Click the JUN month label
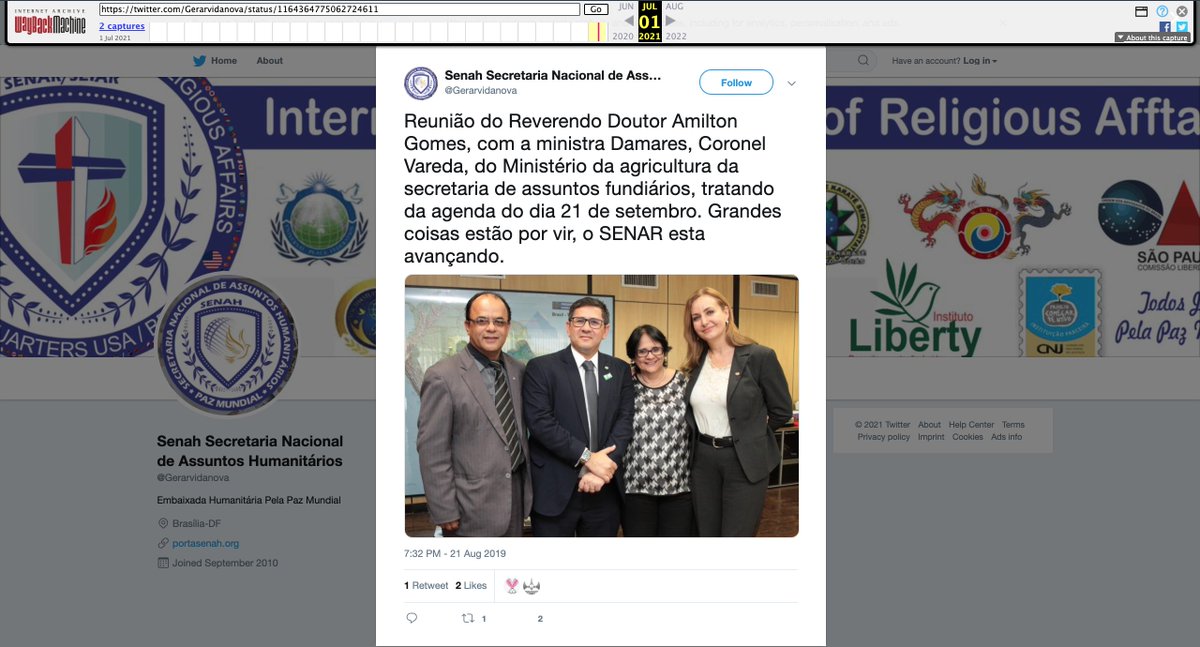Viewport: 1200px width, 647px height. point(626,6)
